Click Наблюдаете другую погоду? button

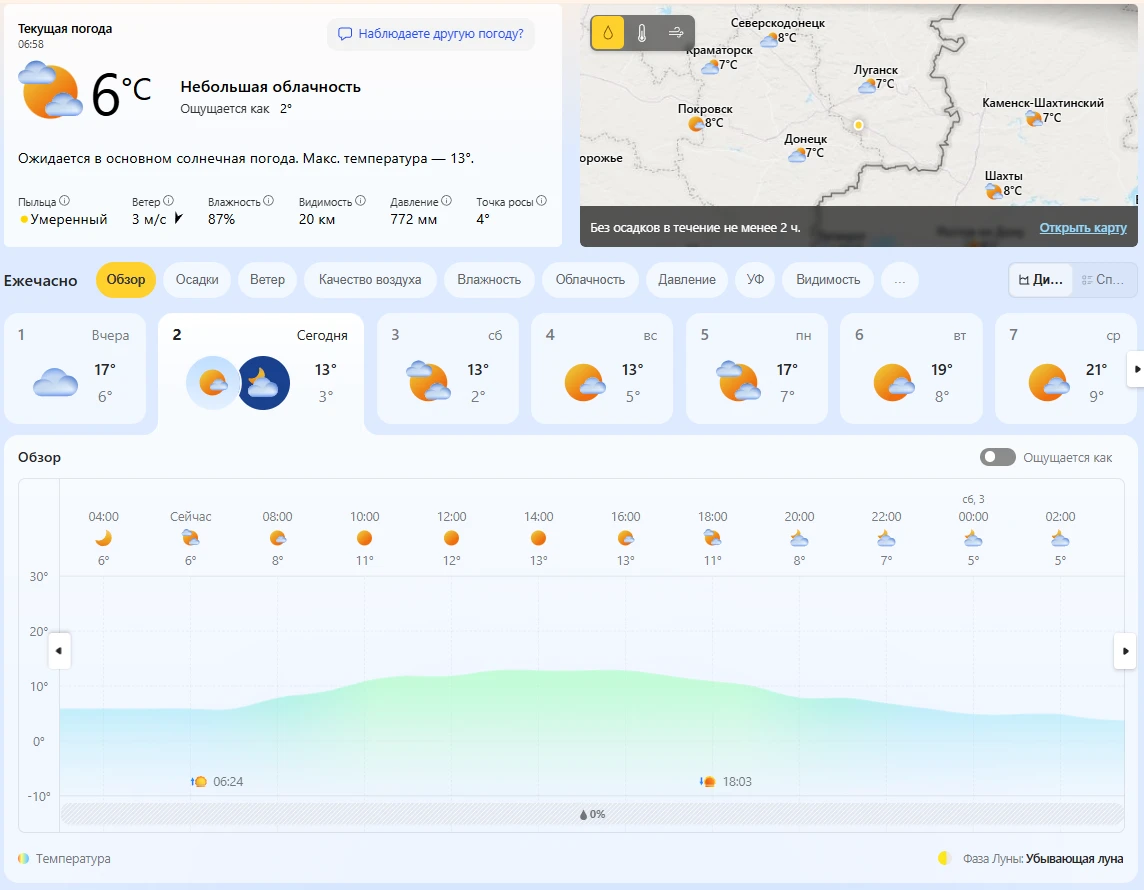[430, 34]
